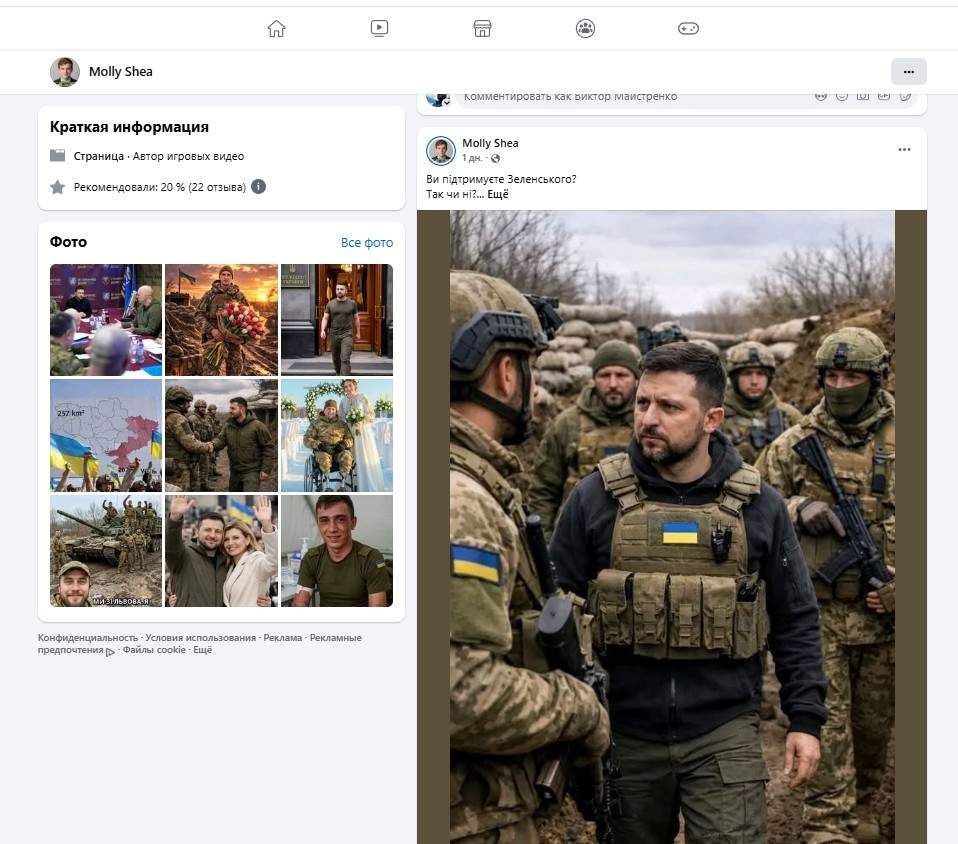The height and width of the screenshot is (844, 958).
Task: Open the post's three-dot options menu
Action: tap(904, 150)
